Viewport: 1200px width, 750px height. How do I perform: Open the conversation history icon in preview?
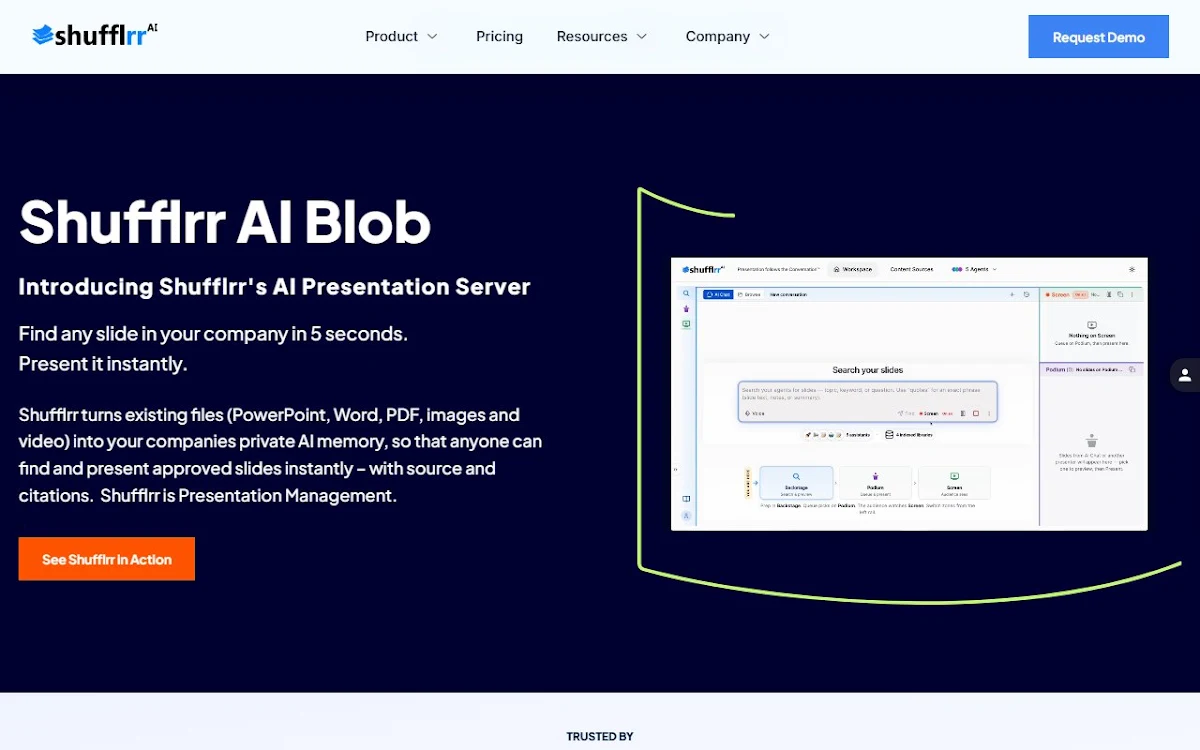[x=1027, y=295]
